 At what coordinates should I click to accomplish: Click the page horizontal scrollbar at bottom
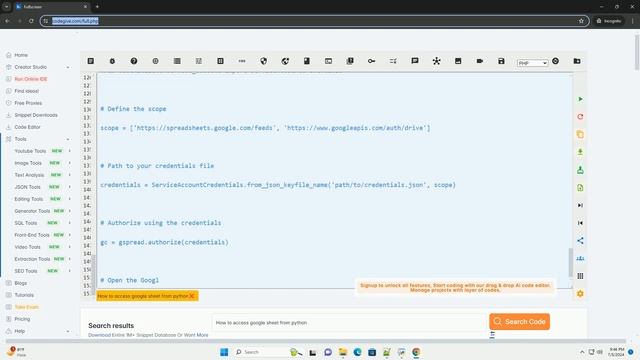click(x=315, y=341)
